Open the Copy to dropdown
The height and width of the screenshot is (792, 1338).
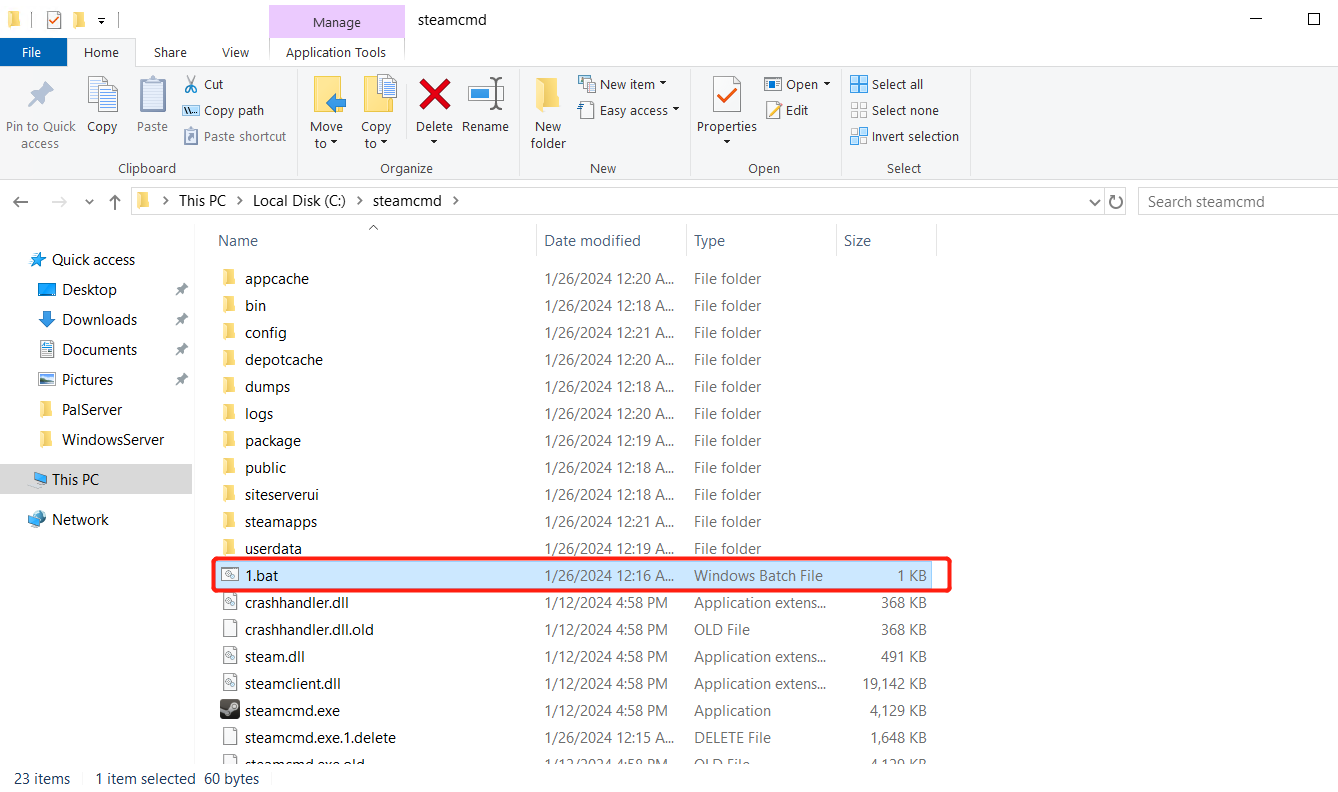(x=376, y=134)
